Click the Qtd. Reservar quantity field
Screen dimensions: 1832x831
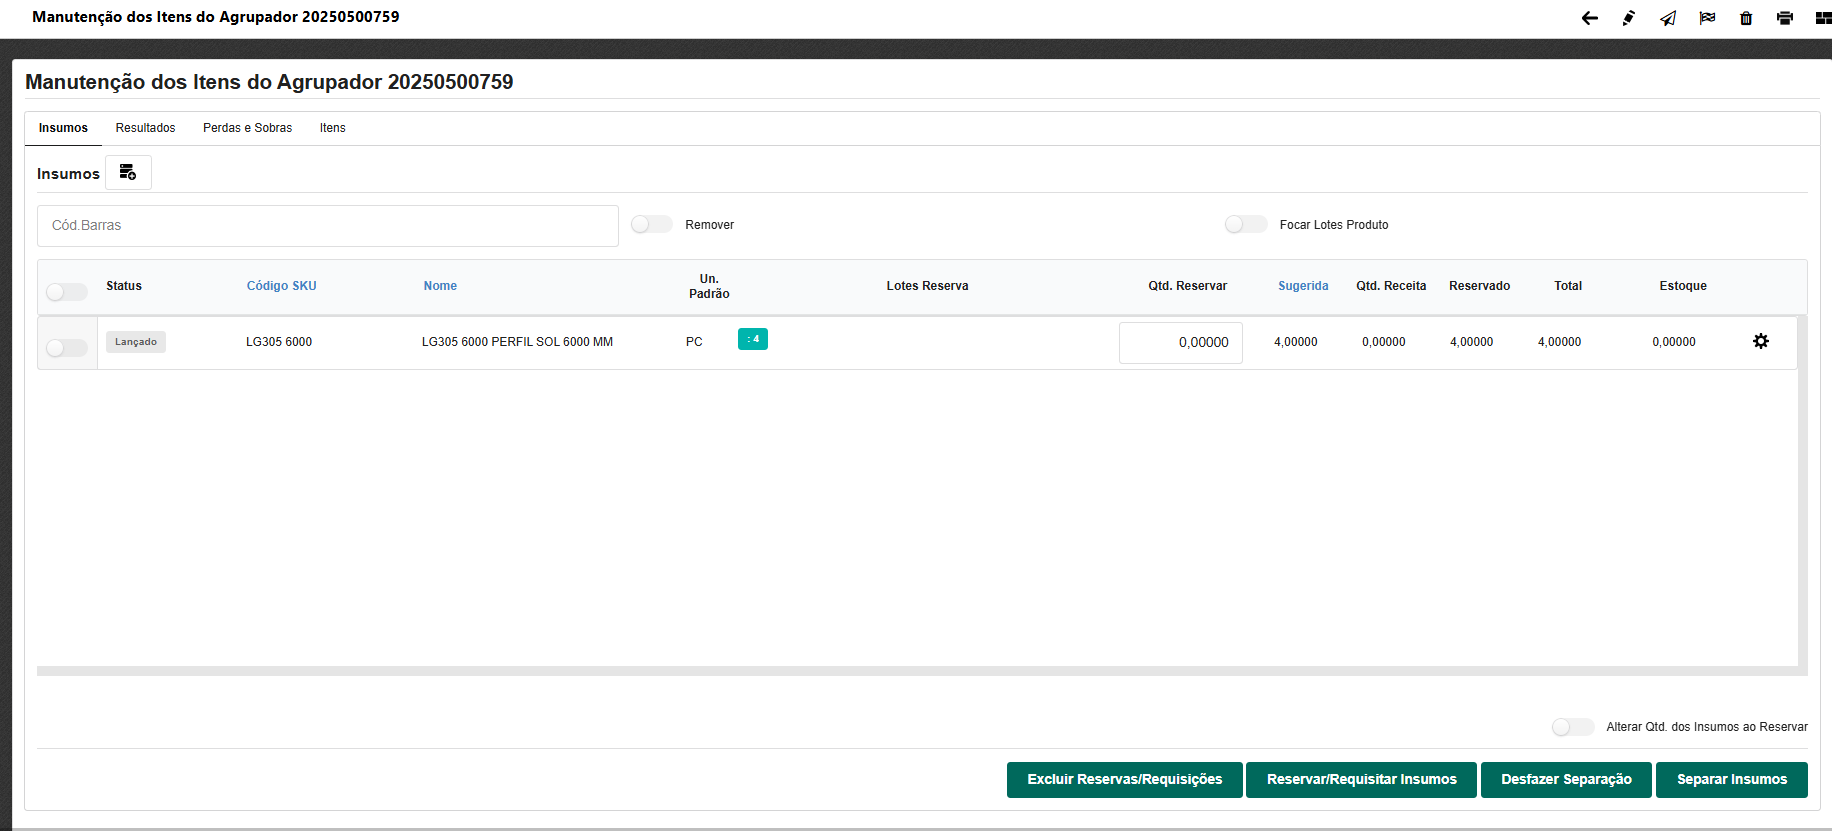pyautogui.click(x=1180, y=343)
